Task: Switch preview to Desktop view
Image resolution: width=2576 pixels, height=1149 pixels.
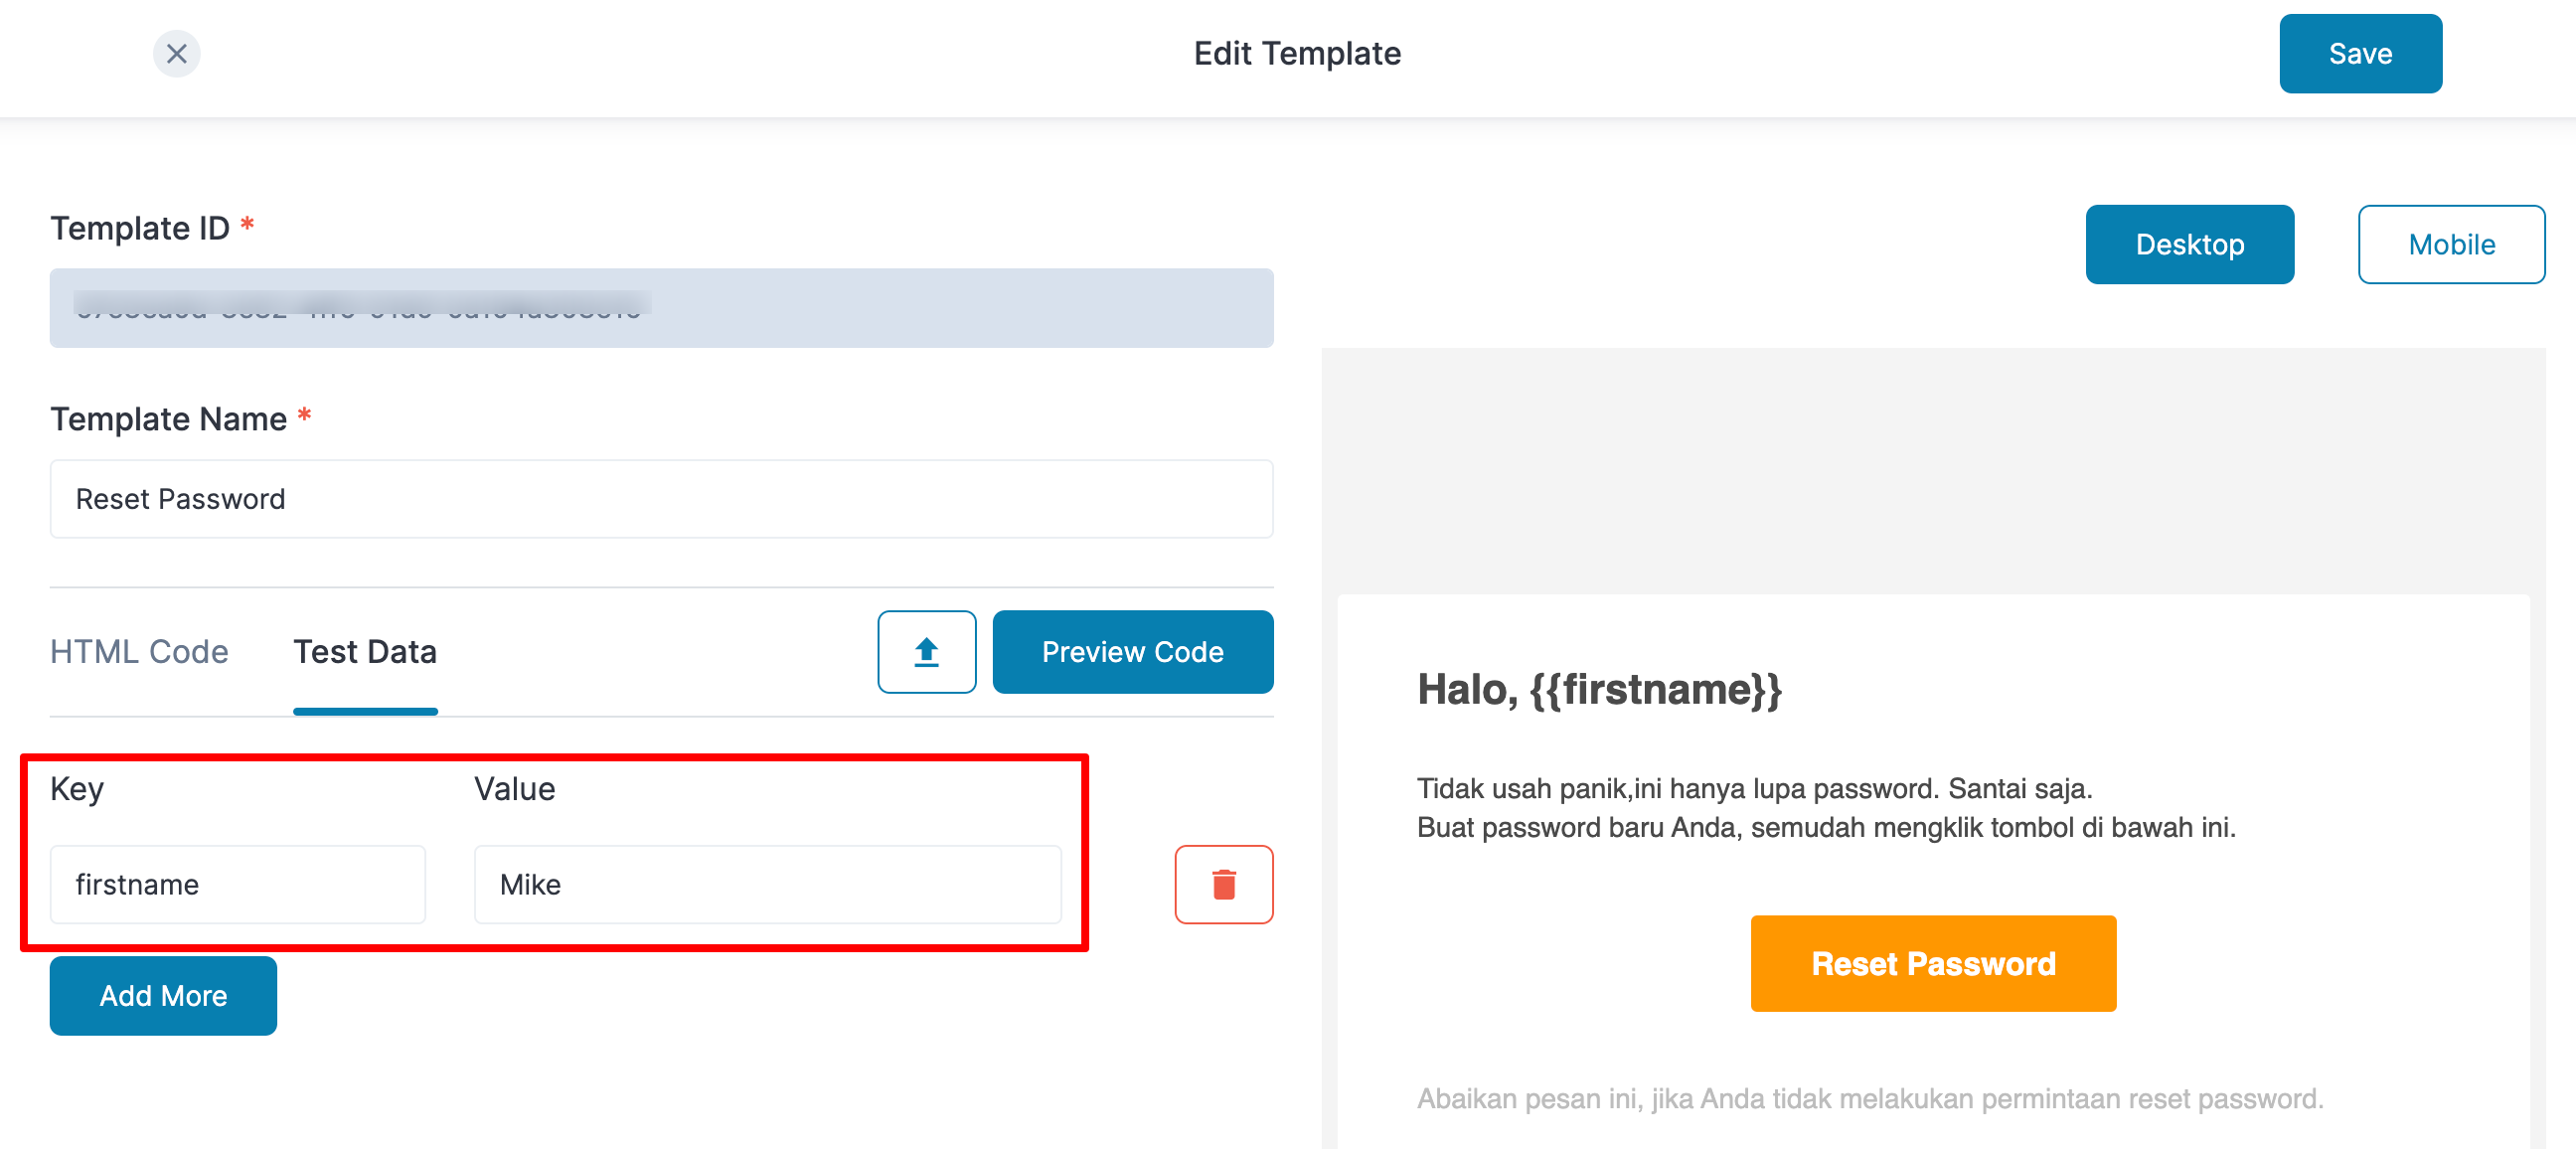Action: click(2189, 244)
